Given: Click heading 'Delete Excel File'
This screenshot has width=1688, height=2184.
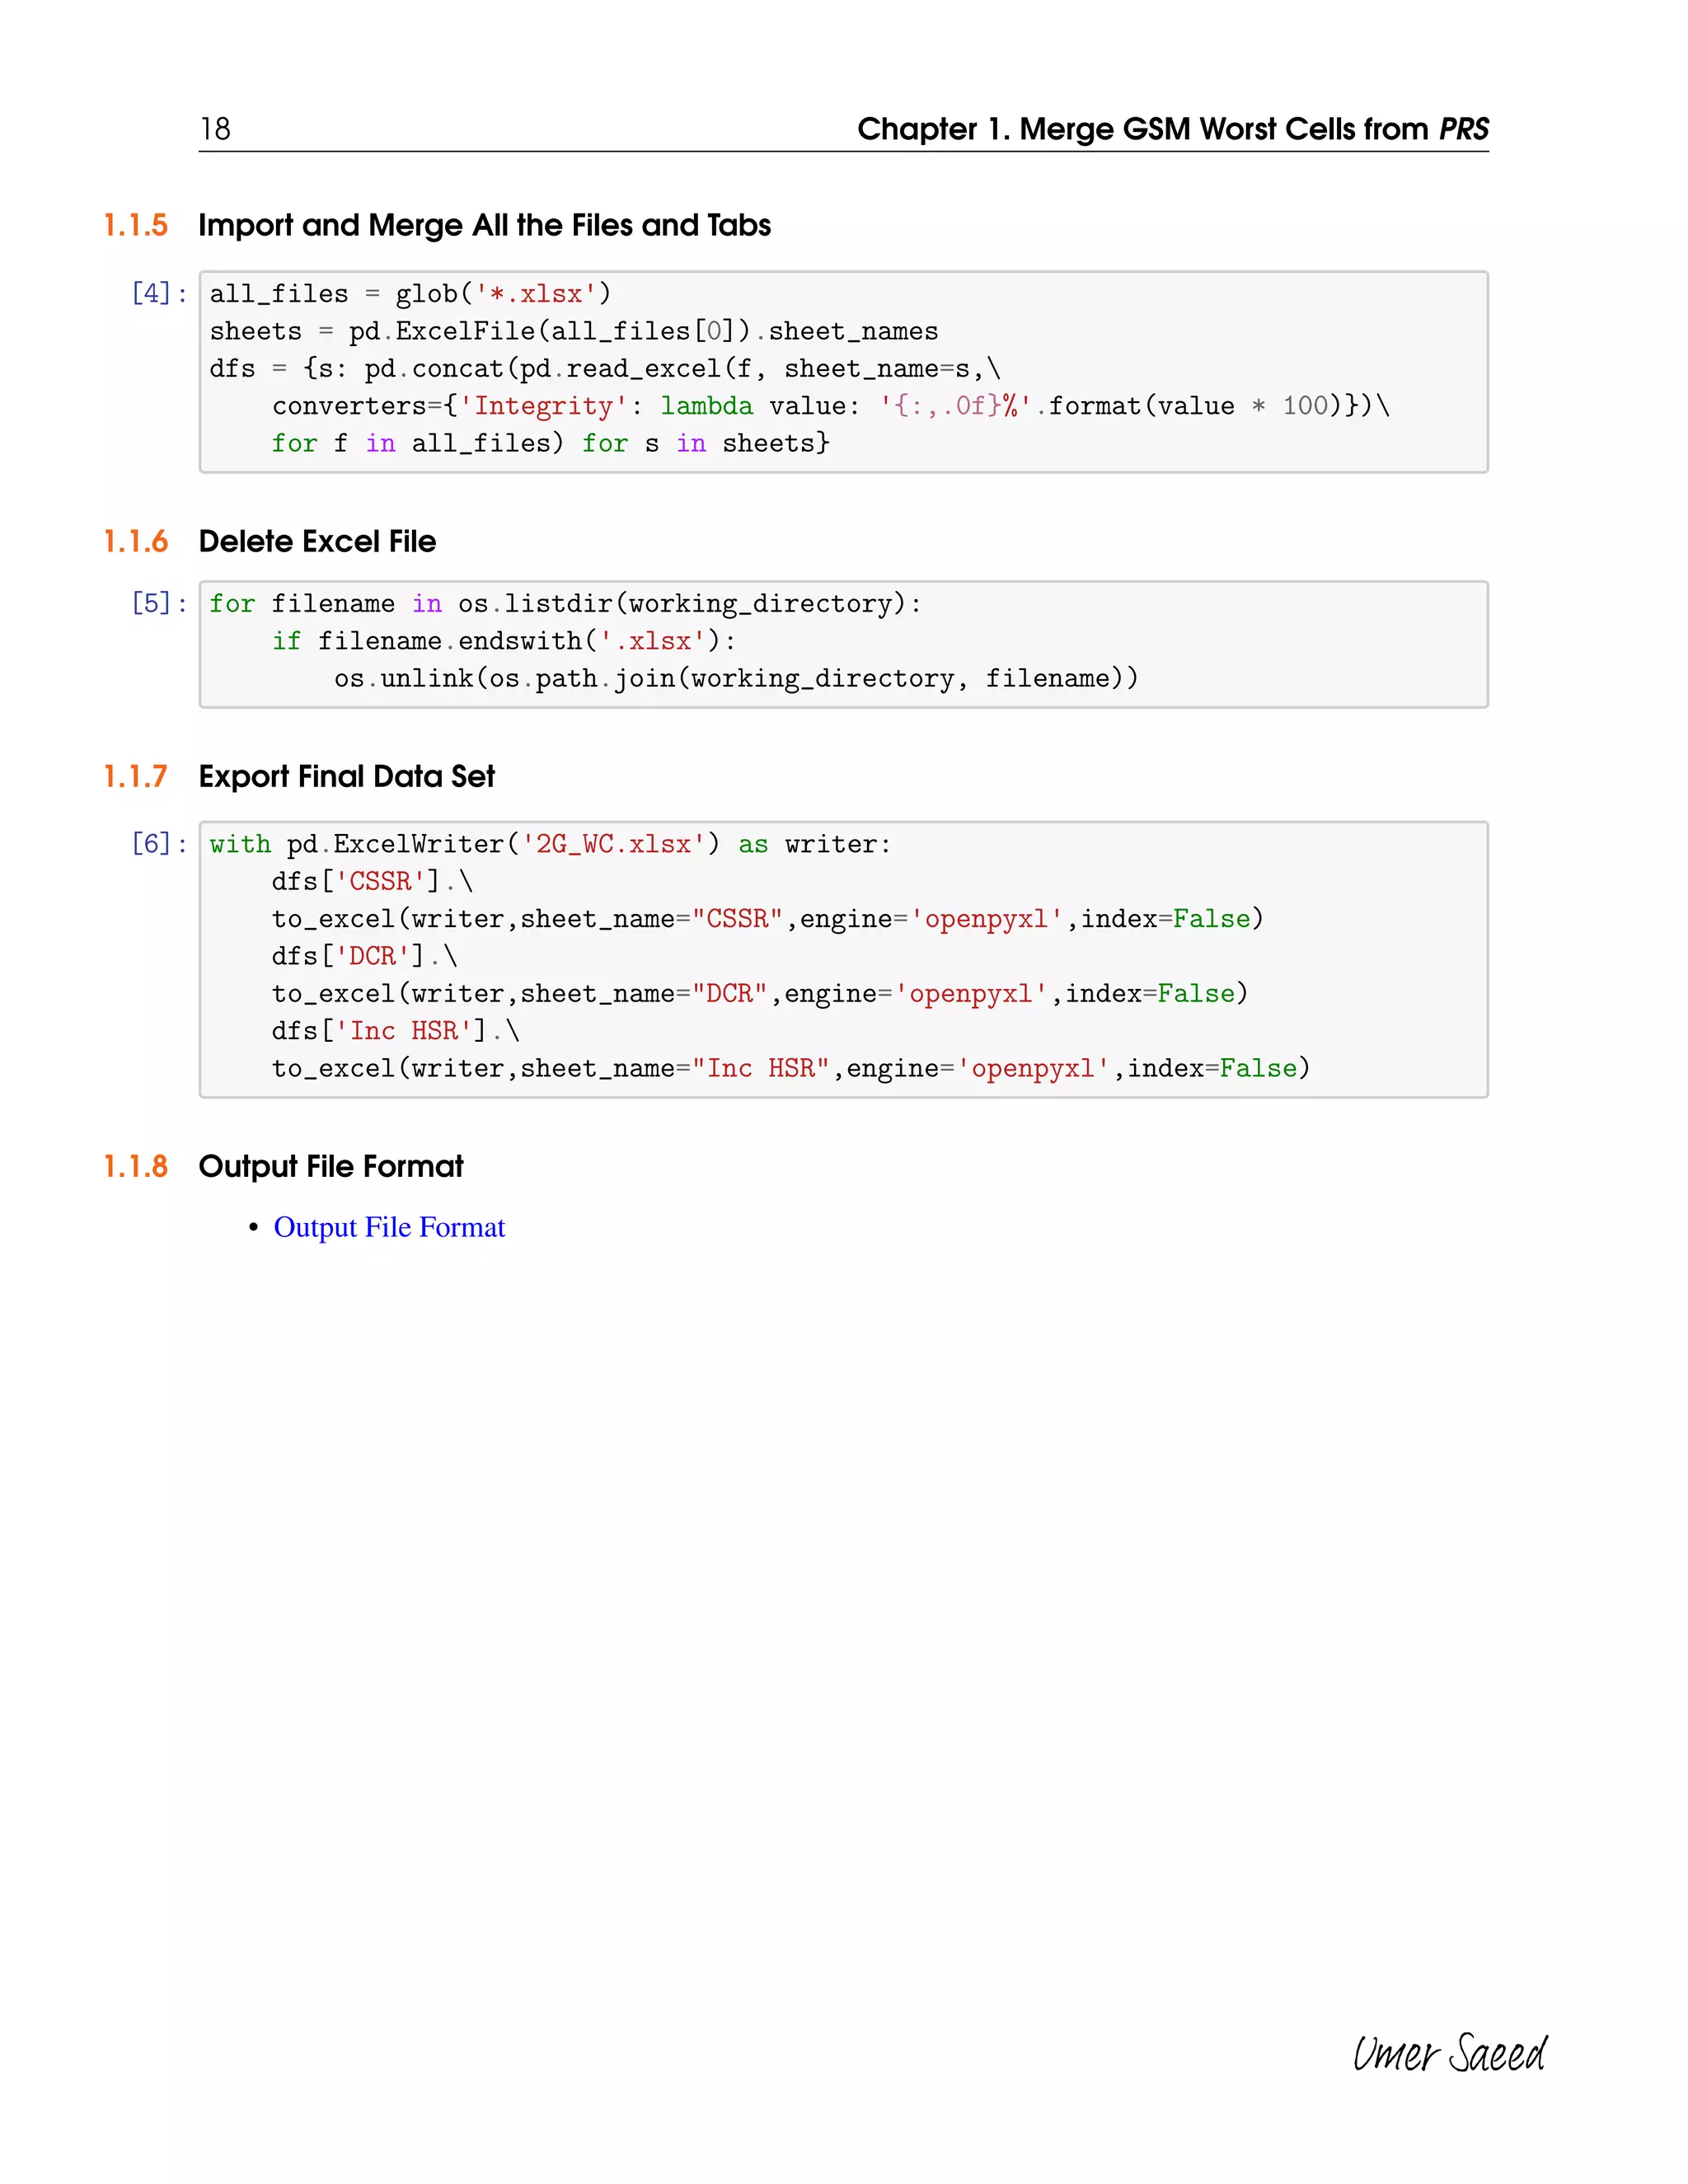Looking at the screenshot, I should tap(317, 541).
